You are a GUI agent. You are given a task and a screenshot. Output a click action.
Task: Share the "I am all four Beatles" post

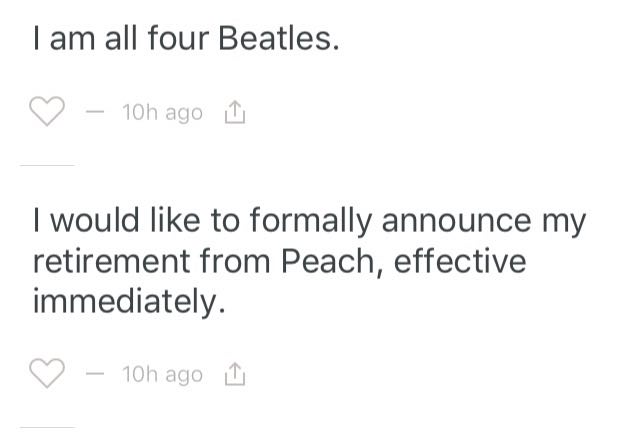point(234,114)
